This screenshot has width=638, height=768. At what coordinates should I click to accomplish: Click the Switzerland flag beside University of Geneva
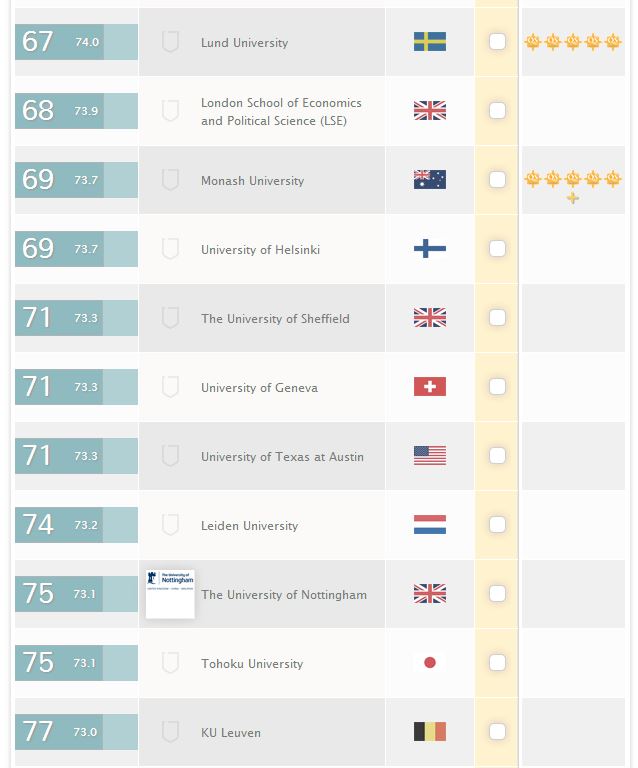(430, 387)
